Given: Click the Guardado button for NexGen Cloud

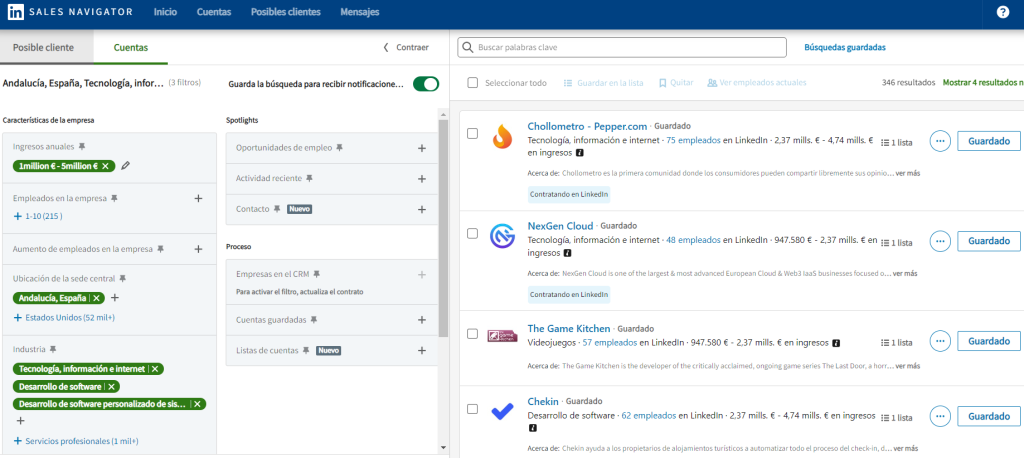Looking at the screenshot, I should [x=989, y=240].
